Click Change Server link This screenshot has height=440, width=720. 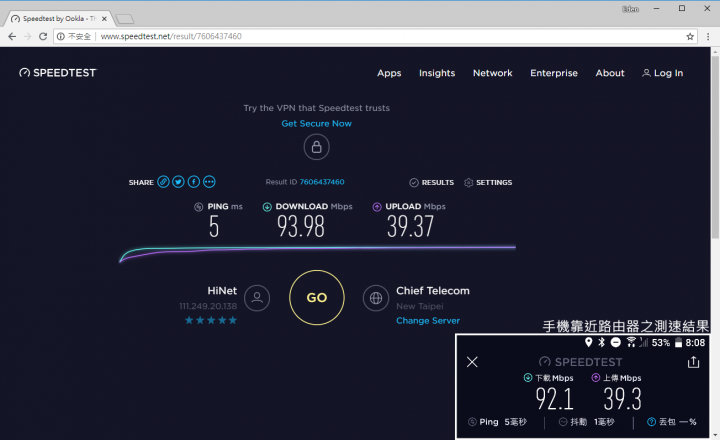pos(428,321)
